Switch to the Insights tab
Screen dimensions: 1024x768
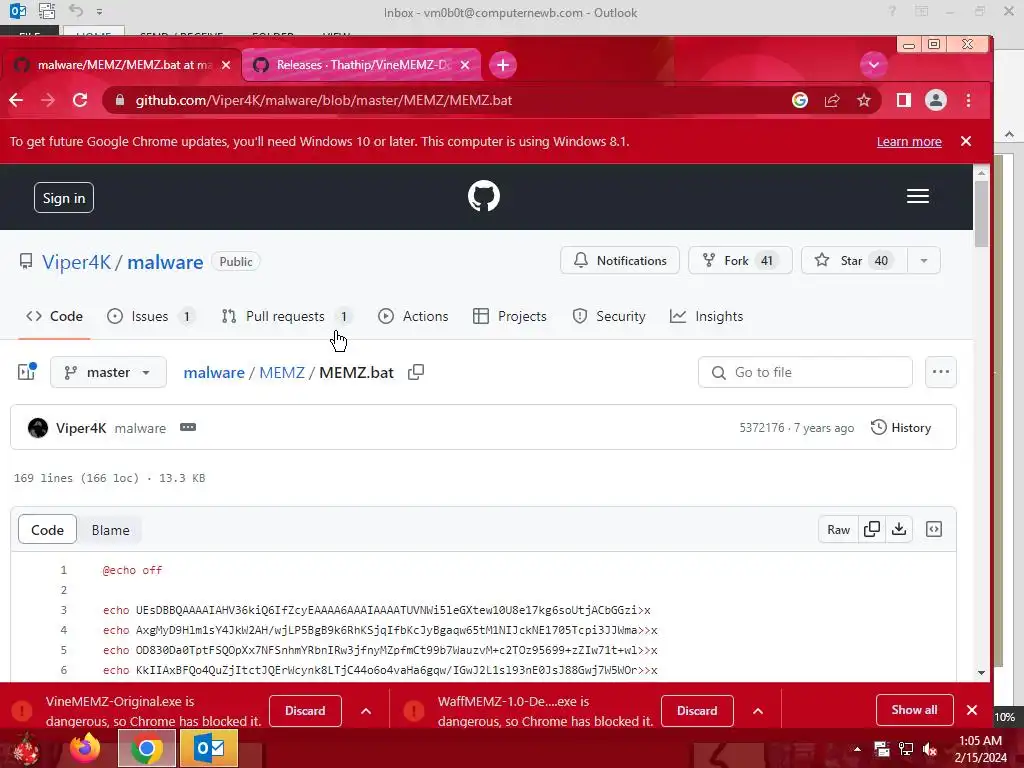click(x=707, y=316)
